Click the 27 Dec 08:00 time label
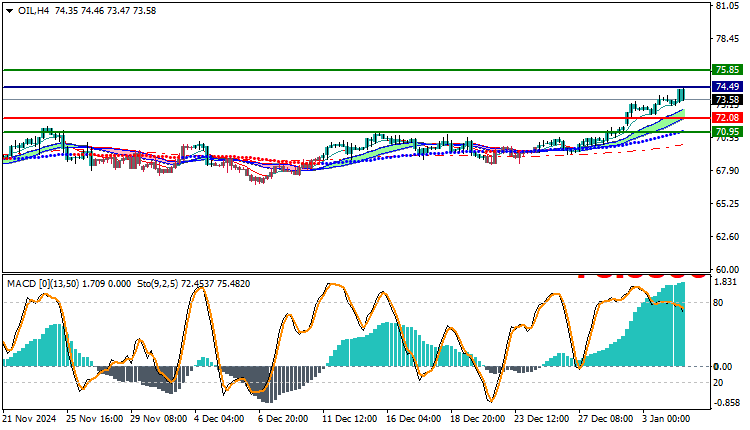Screen dimensions: 750x430 [607, 419]
